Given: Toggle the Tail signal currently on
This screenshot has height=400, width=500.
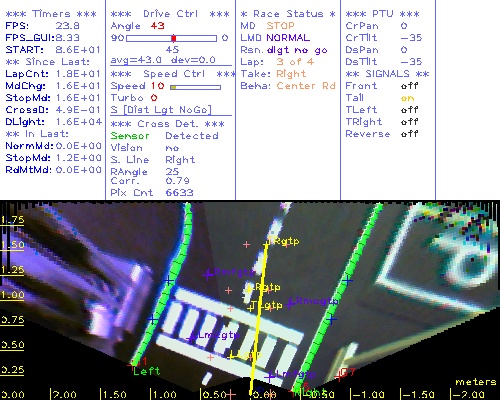Looking at the screenshot, I should (x=407, y=98).
